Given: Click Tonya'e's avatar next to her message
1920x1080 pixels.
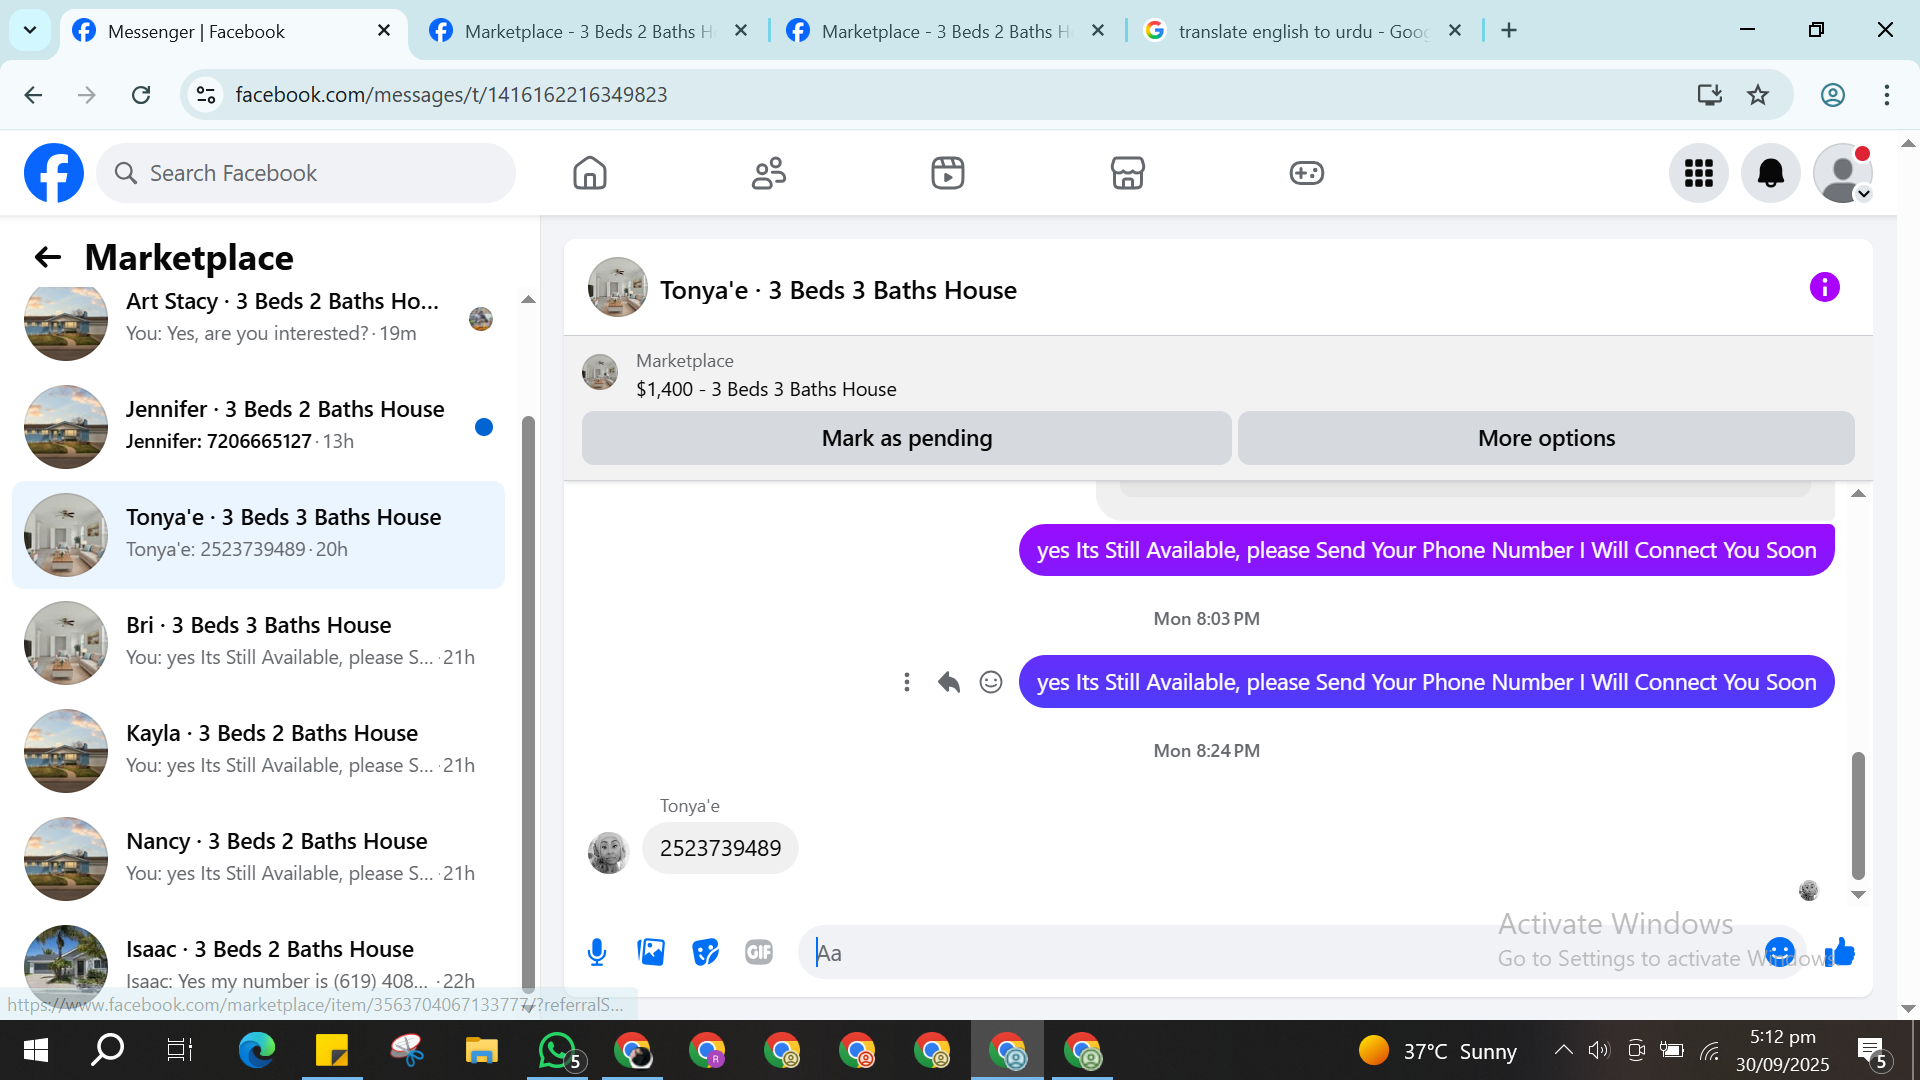Looking at the screenshot, I should [x=608, y=852].
